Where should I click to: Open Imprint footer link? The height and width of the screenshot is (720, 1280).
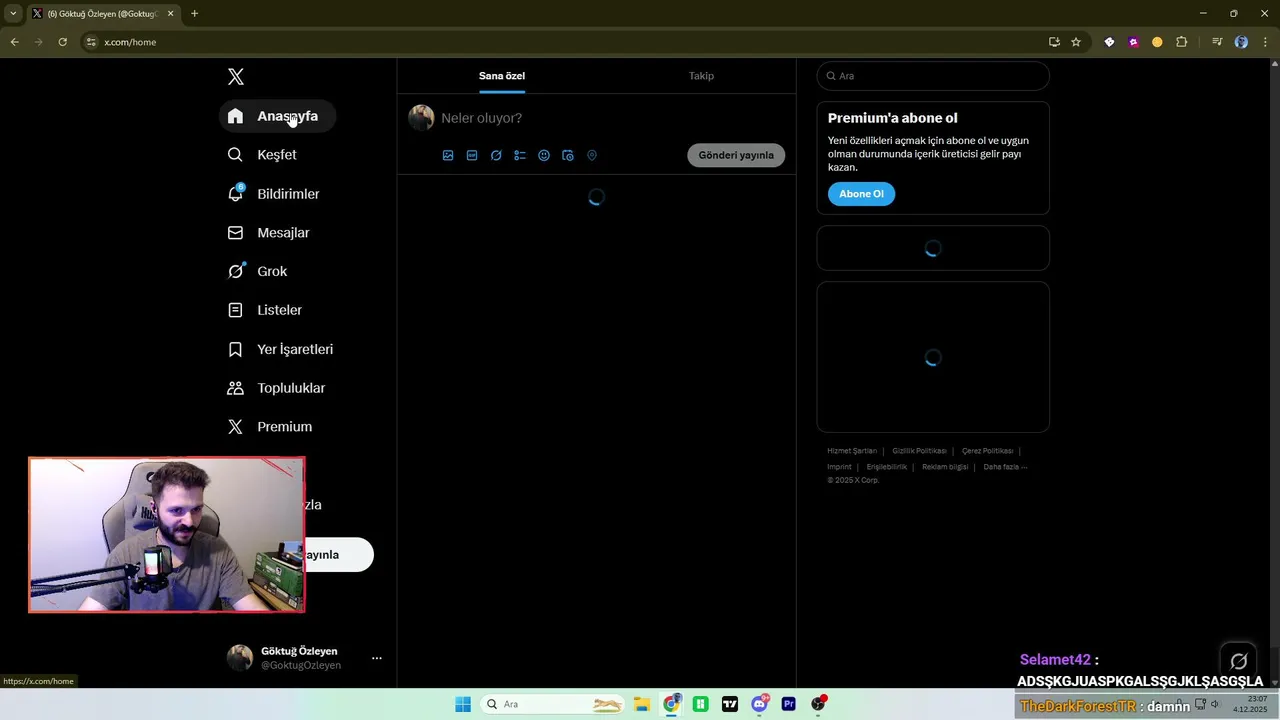[839, 467]
